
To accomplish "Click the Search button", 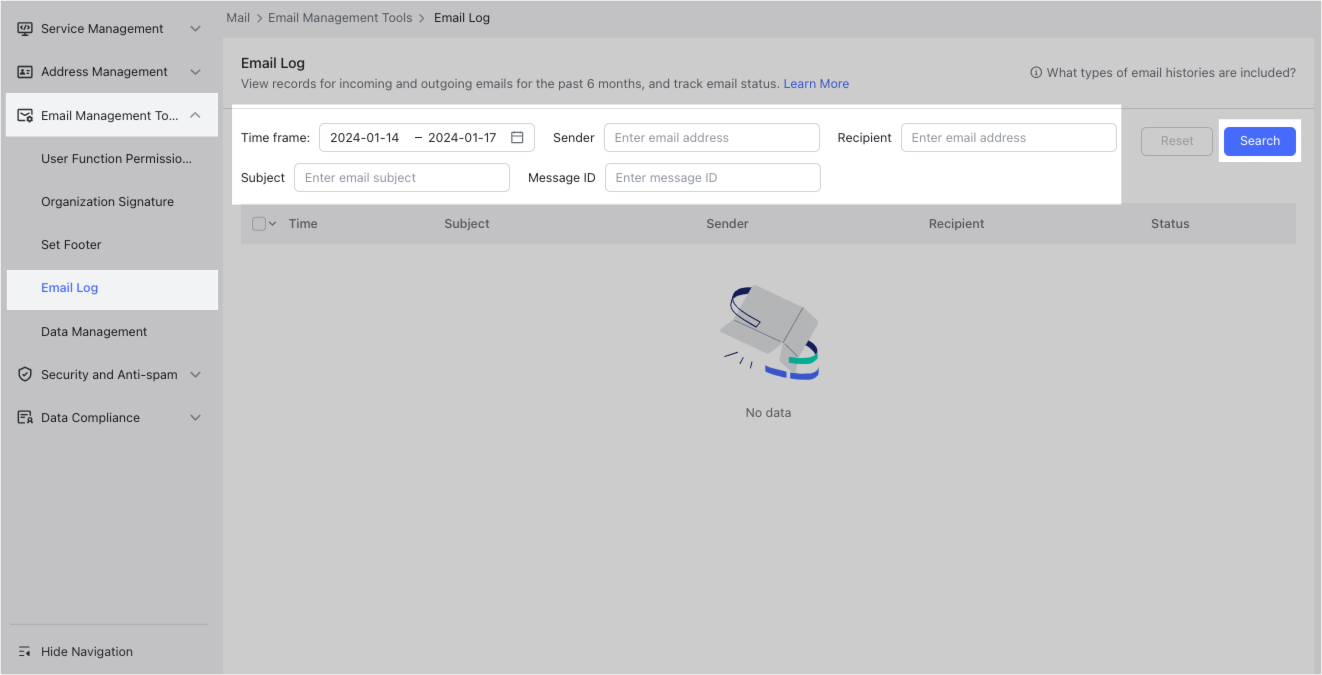I will tap(1260, 141).
